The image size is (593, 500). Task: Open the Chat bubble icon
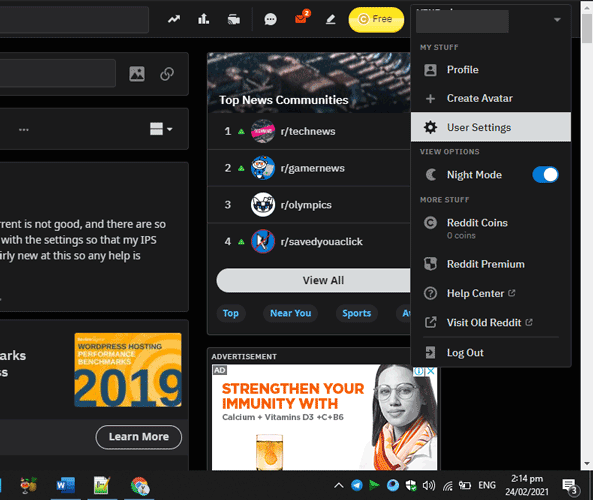270,19
